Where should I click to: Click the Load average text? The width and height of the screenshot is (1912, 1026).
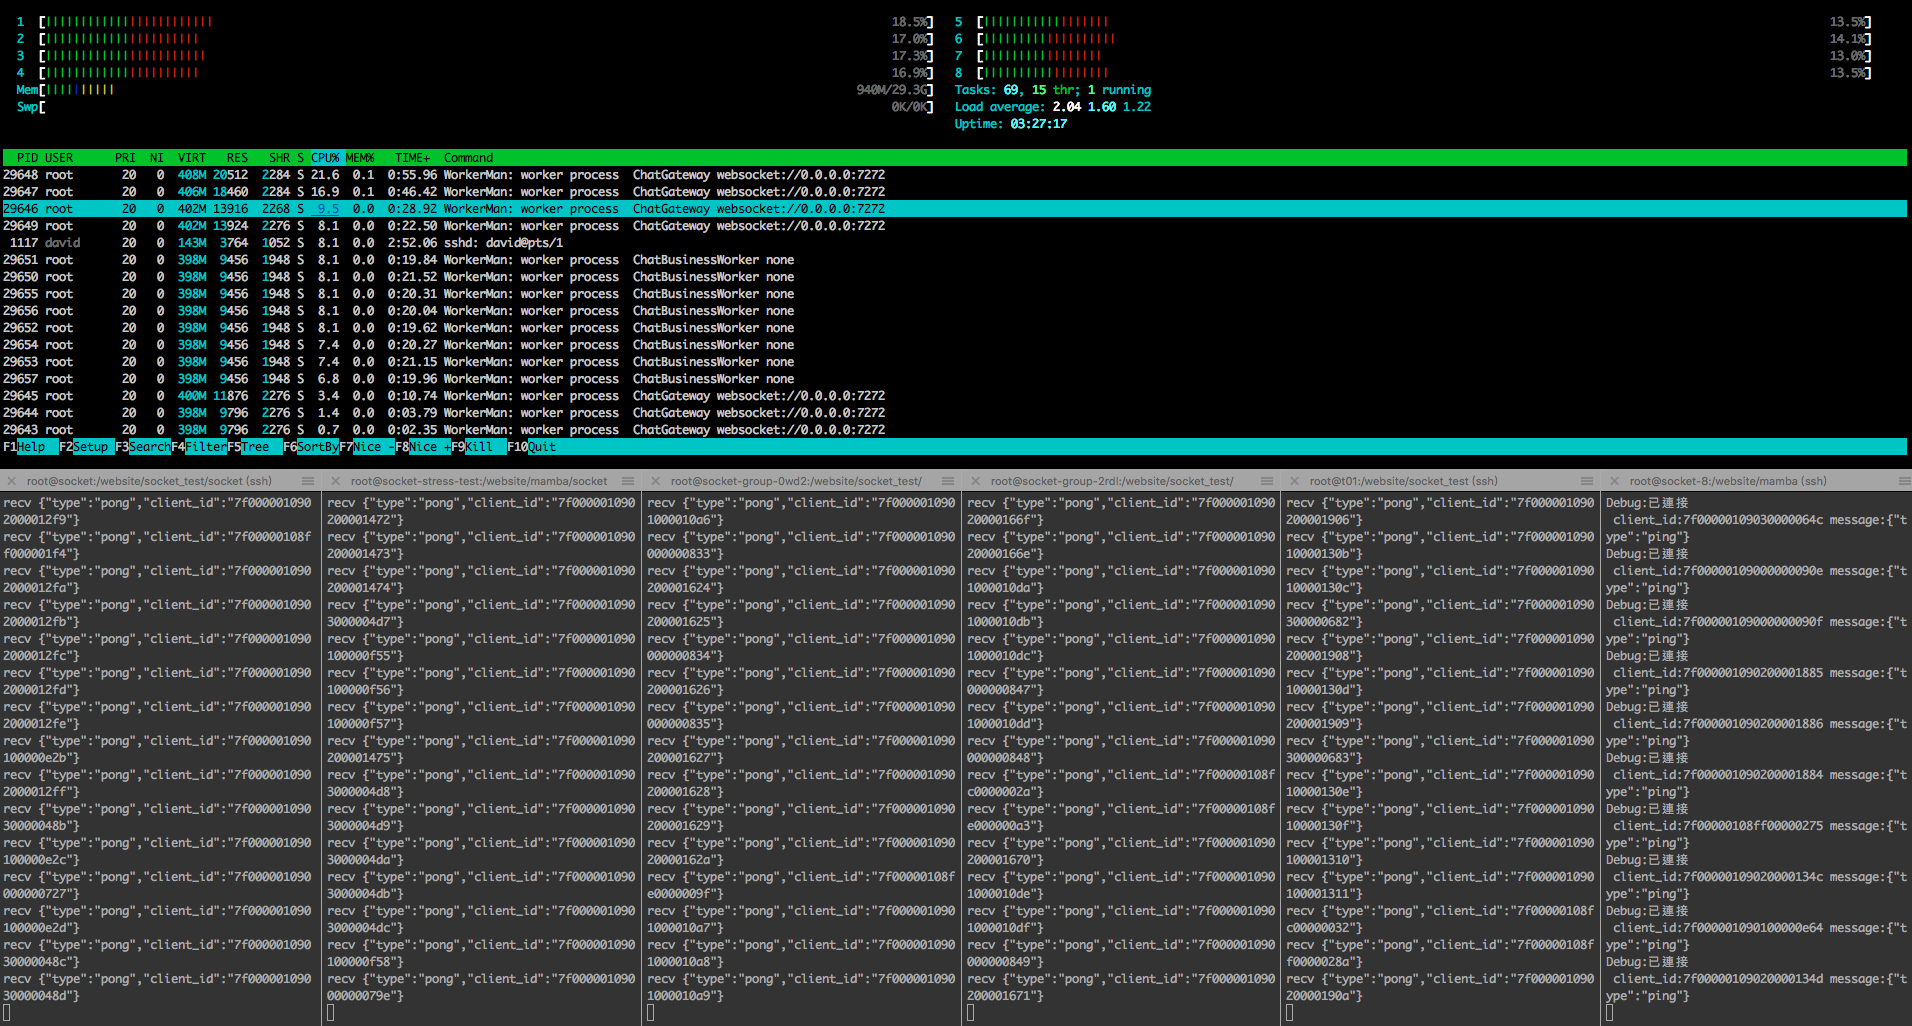(1053, 107)
